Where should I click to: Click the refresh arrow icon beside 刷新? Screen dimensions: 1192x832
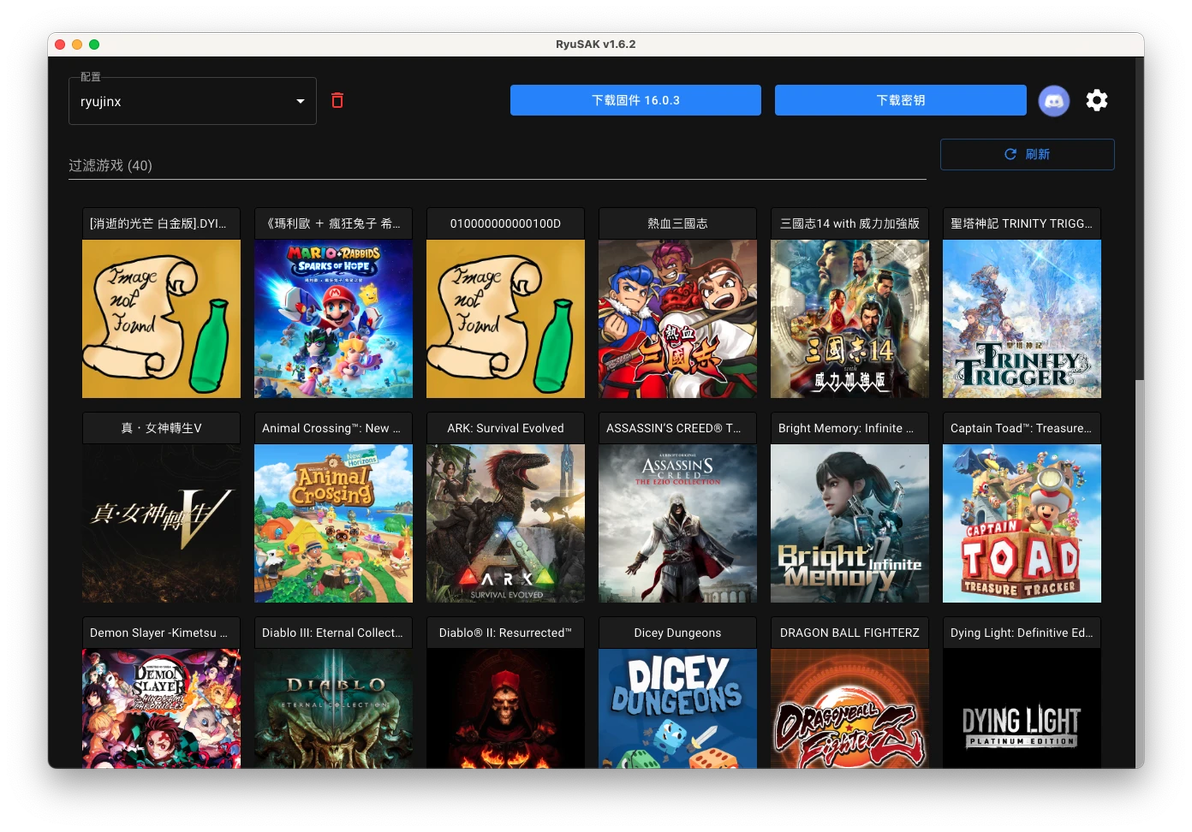[x=1010, y=154]
